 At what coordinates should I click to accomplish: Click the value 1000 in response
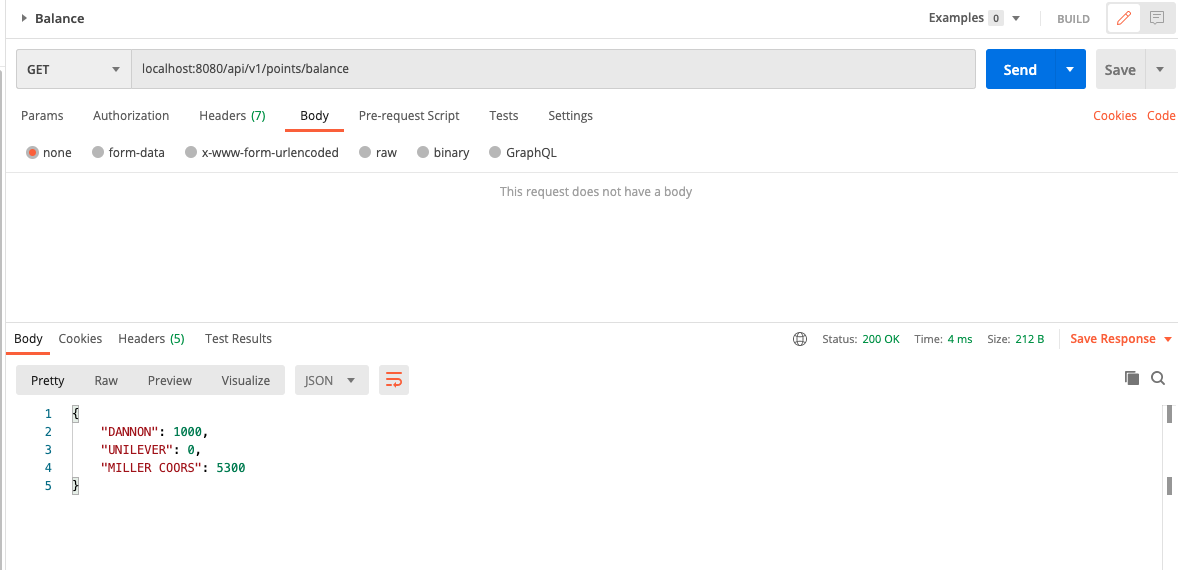coord(188,432)
